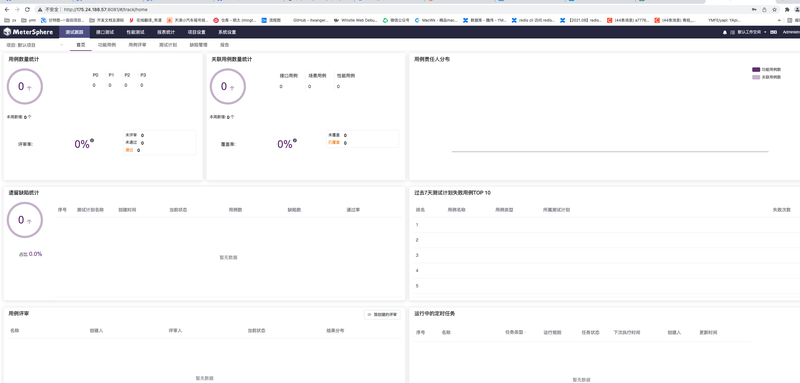The height and width of the screenshot is (383, 800).
Task: Go back with browser back arrow
Action: tap(7, 9)
